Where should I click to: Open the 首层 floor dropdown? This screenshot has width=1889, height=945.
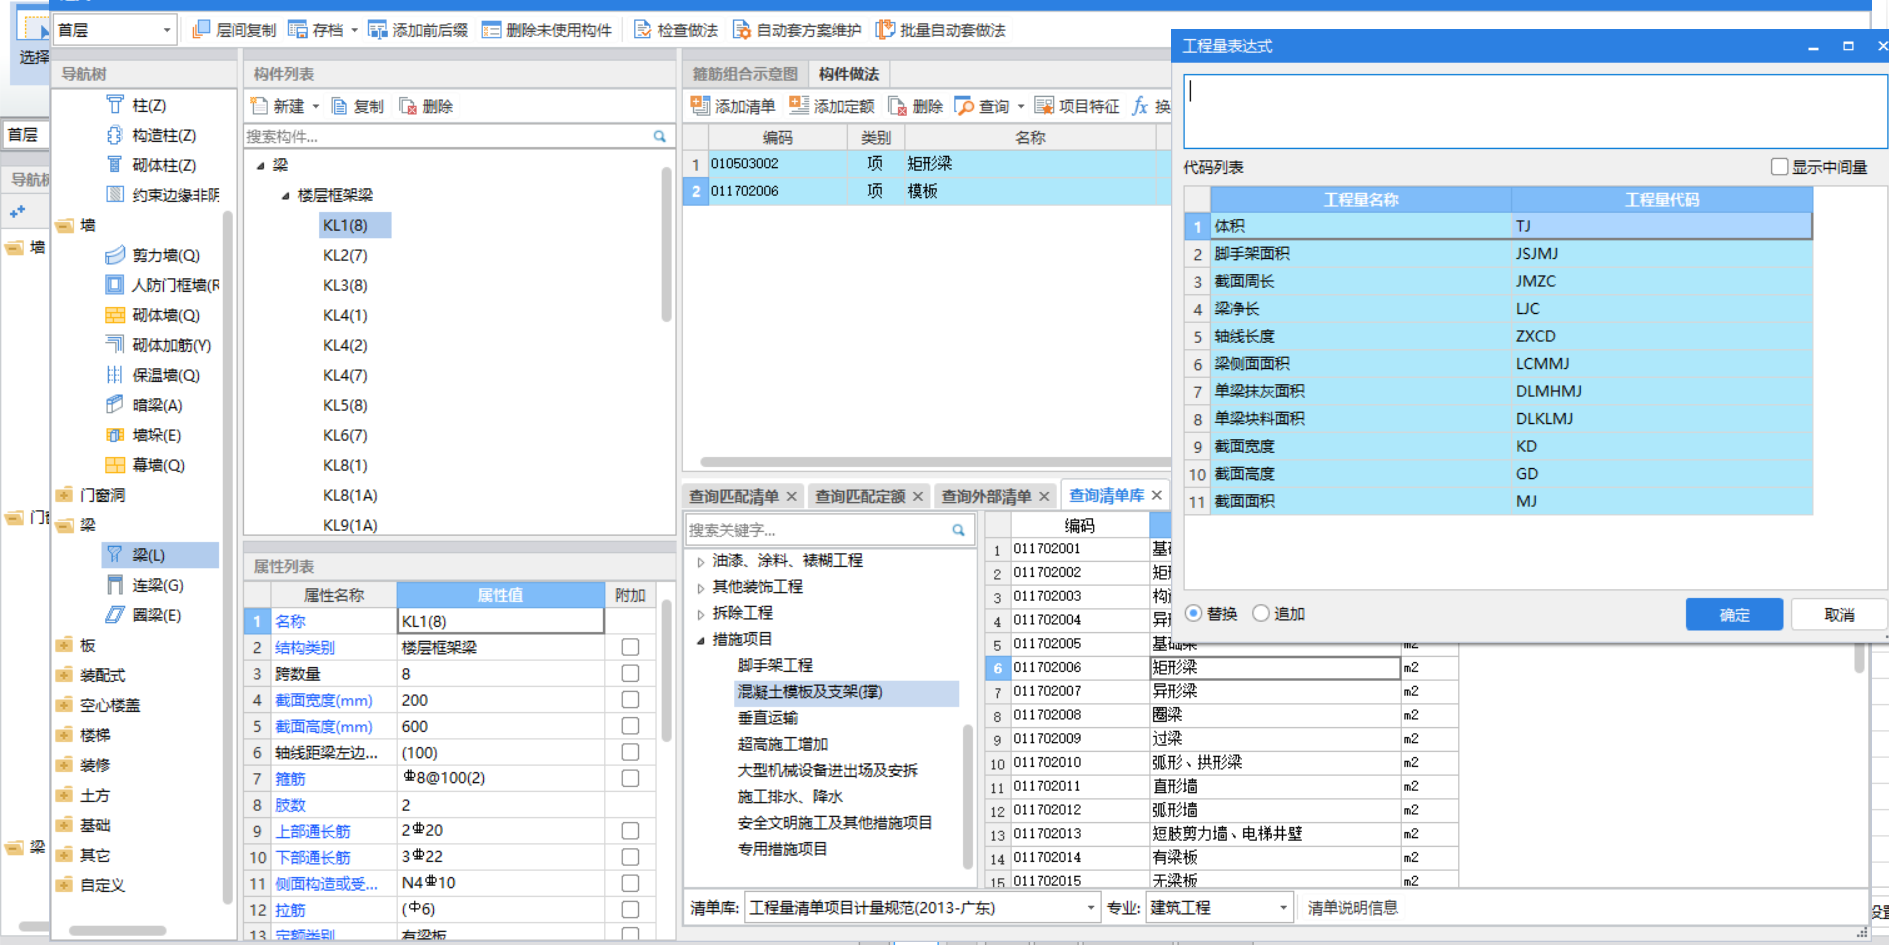pyautogui.click(x=166, y=30)
